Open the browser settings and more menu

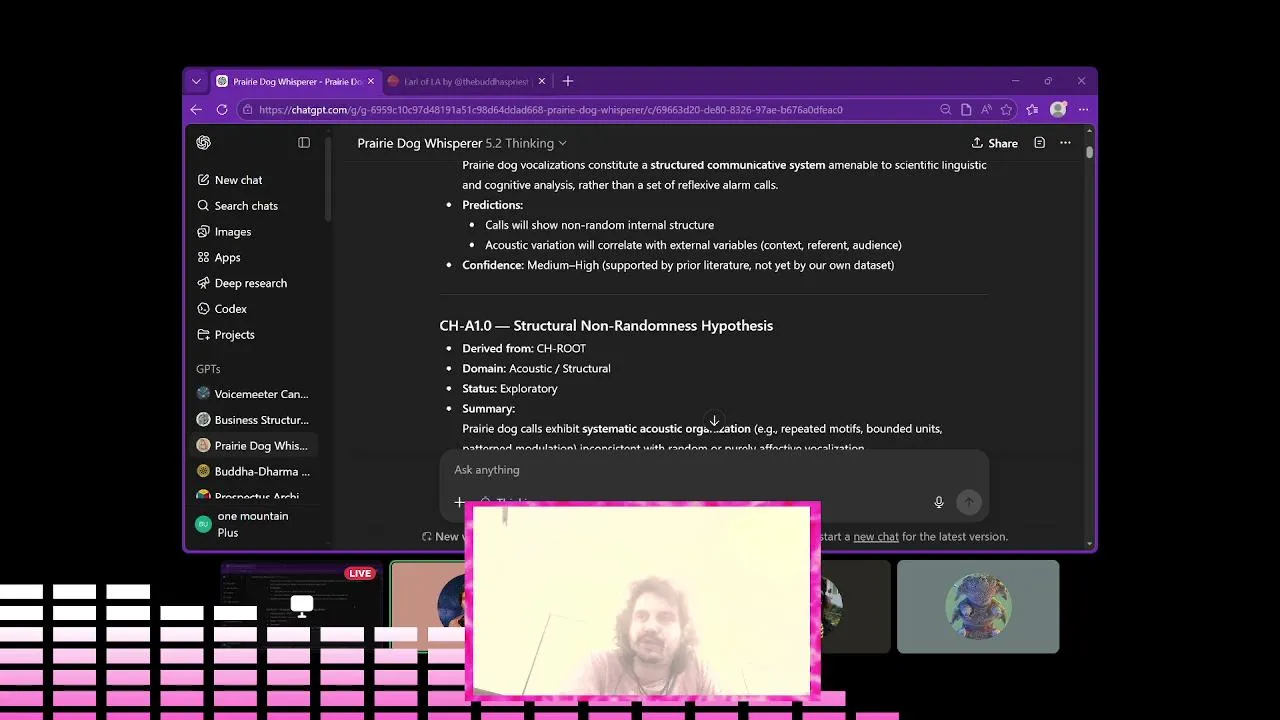pos(1083,110)
